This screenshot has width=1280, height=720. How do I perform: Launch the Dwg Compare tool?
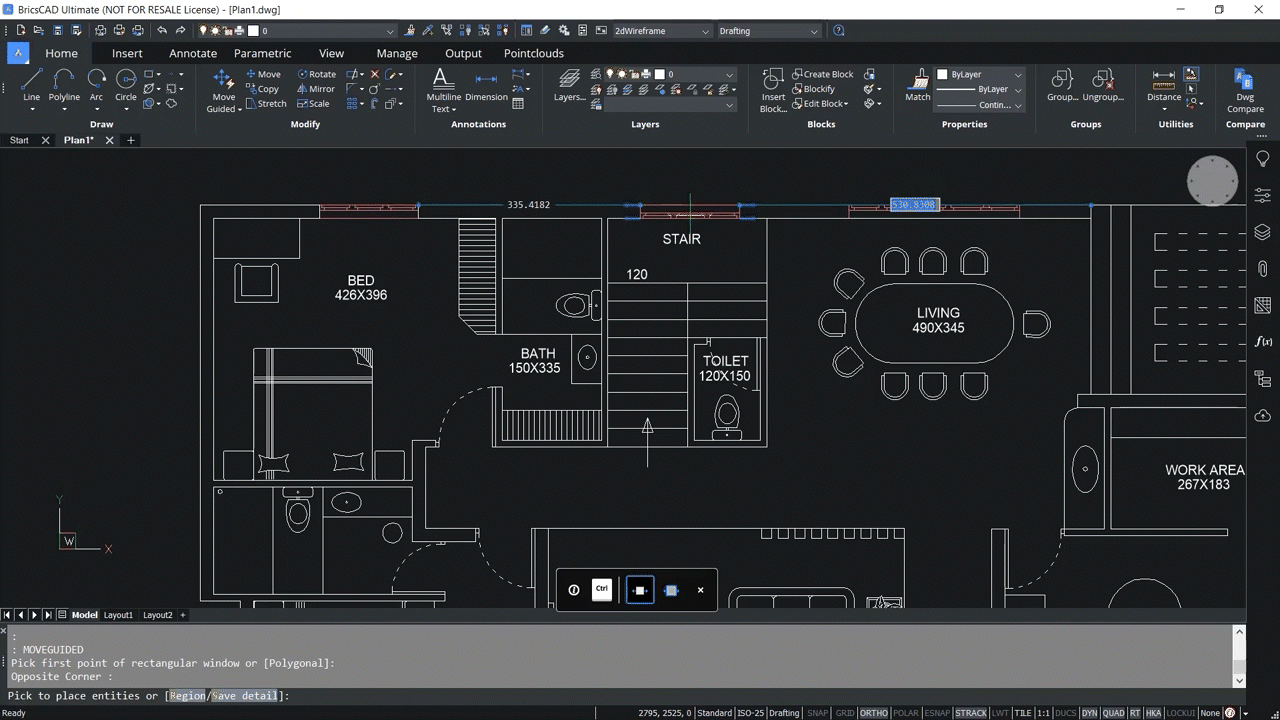pyautogui.click(x=1244, y=90)
